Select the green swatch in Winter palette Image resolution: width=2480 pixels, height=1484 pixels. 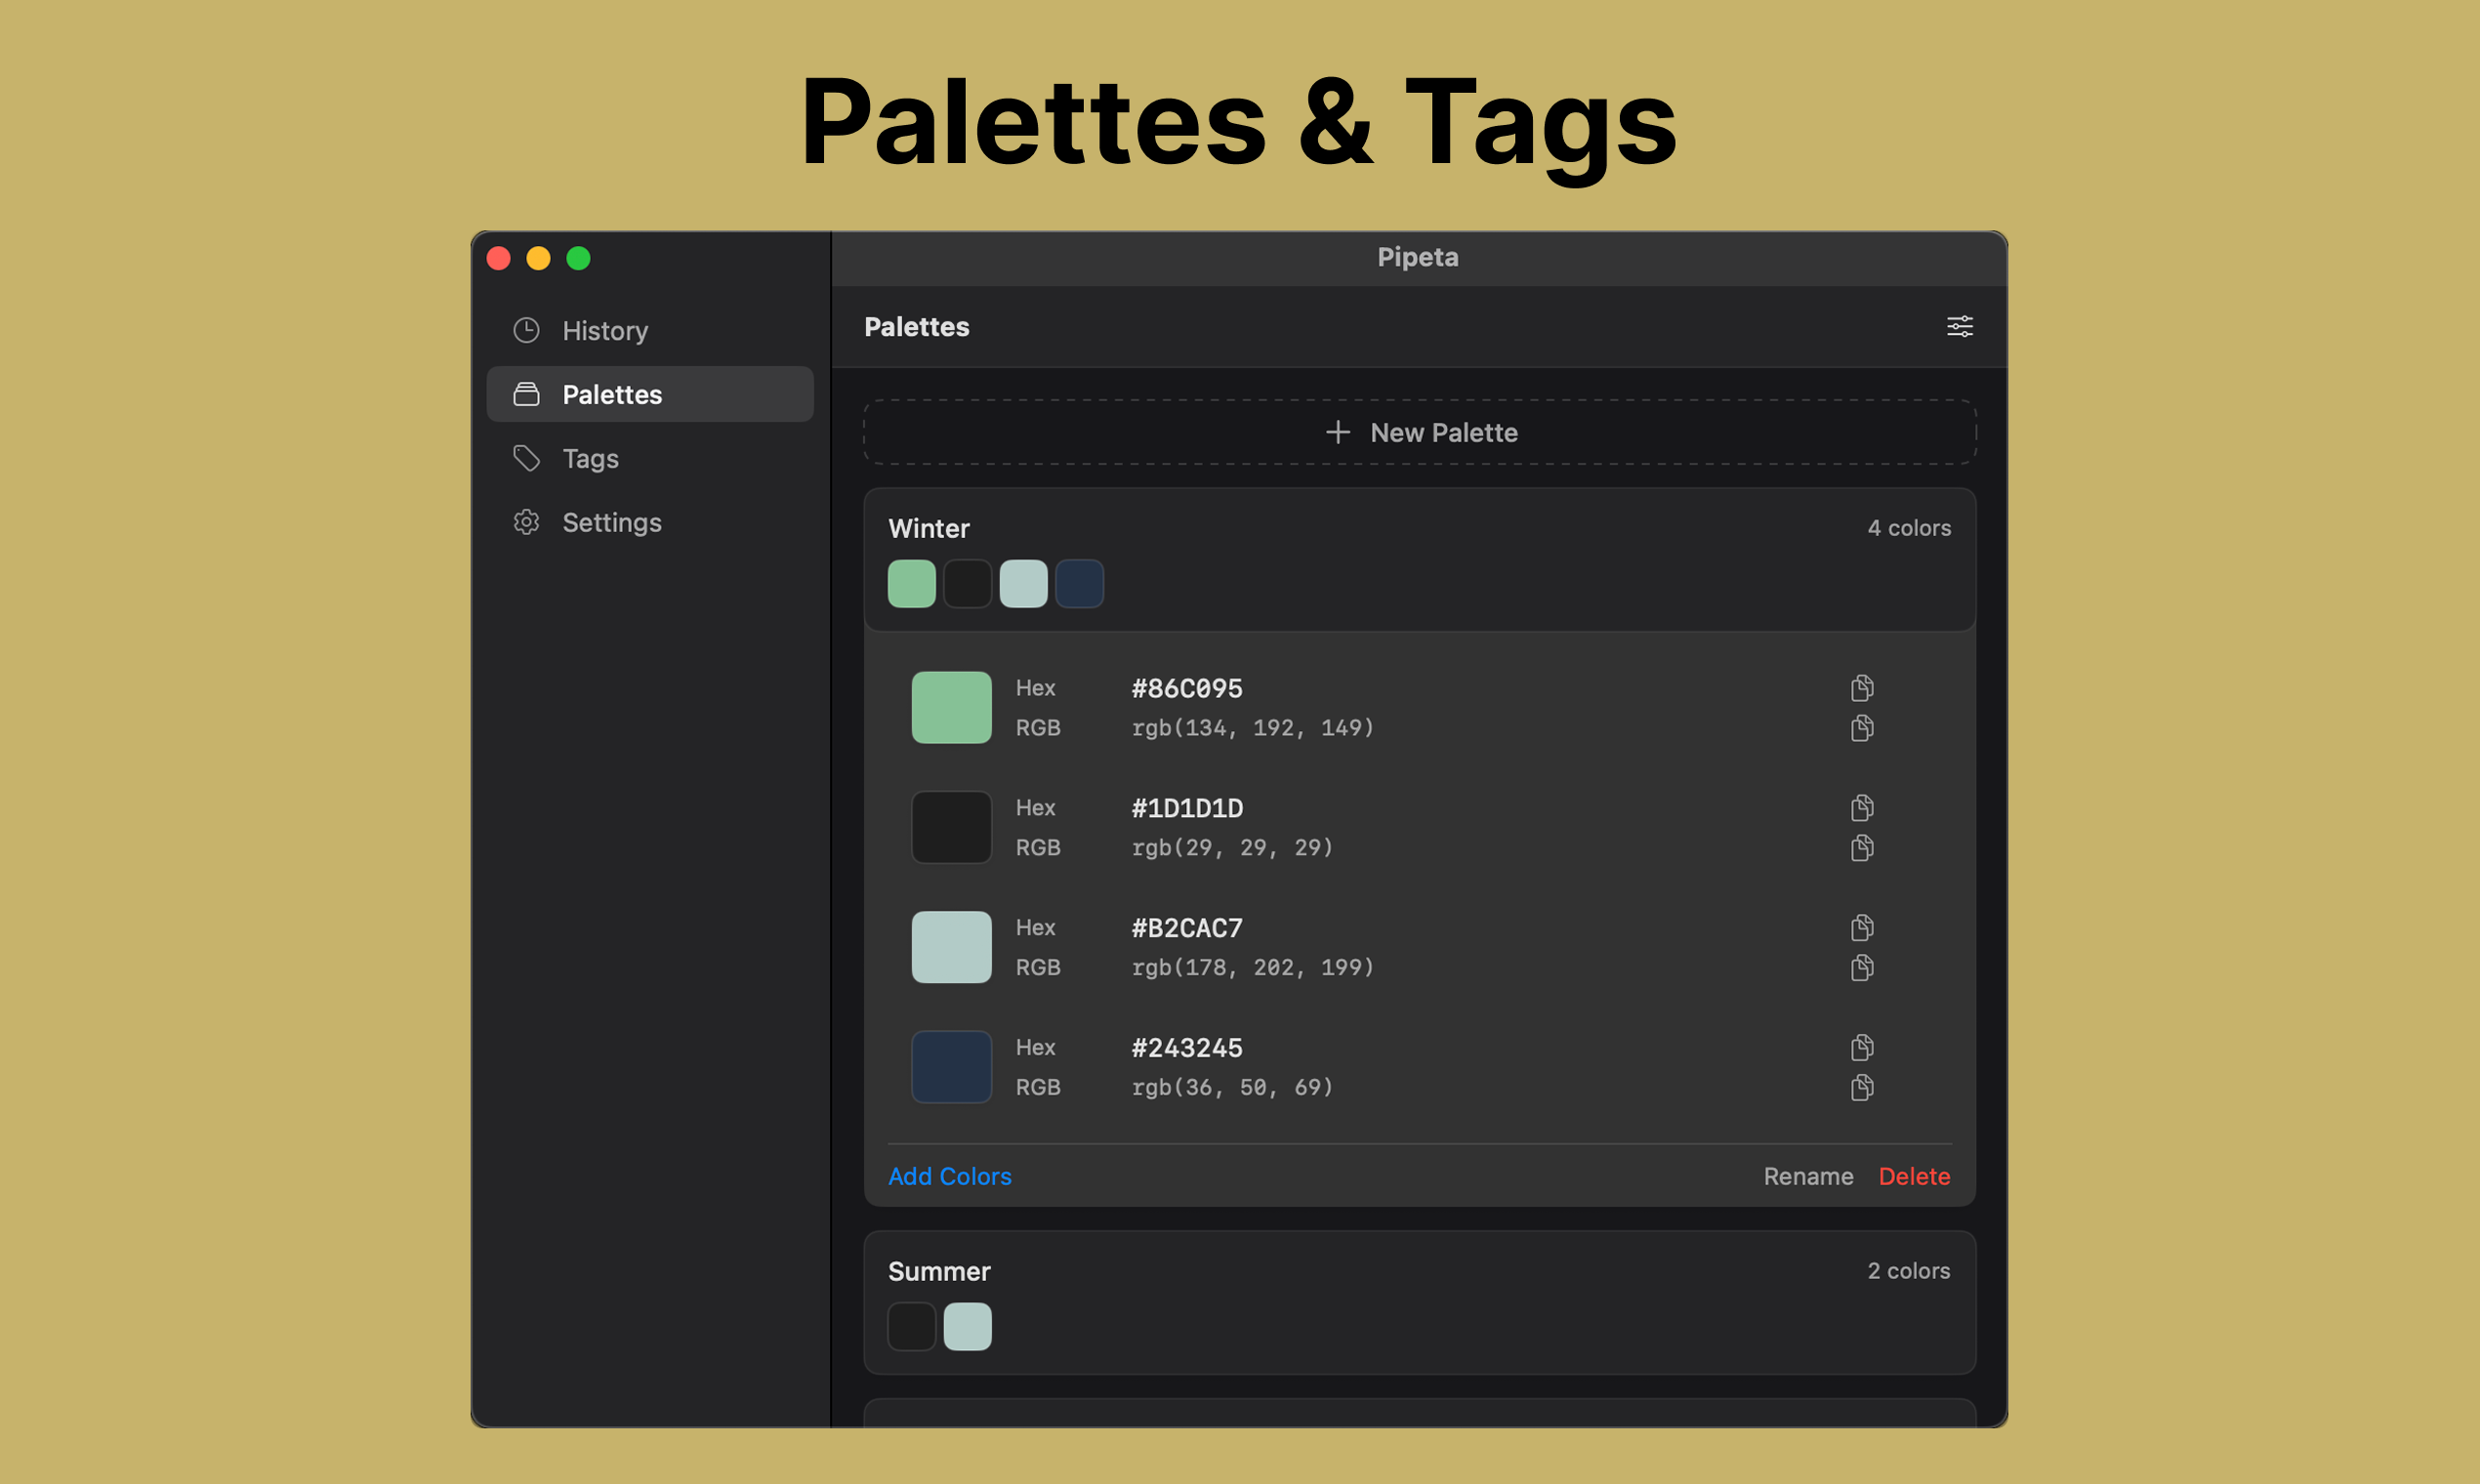(x=910, y=583)
